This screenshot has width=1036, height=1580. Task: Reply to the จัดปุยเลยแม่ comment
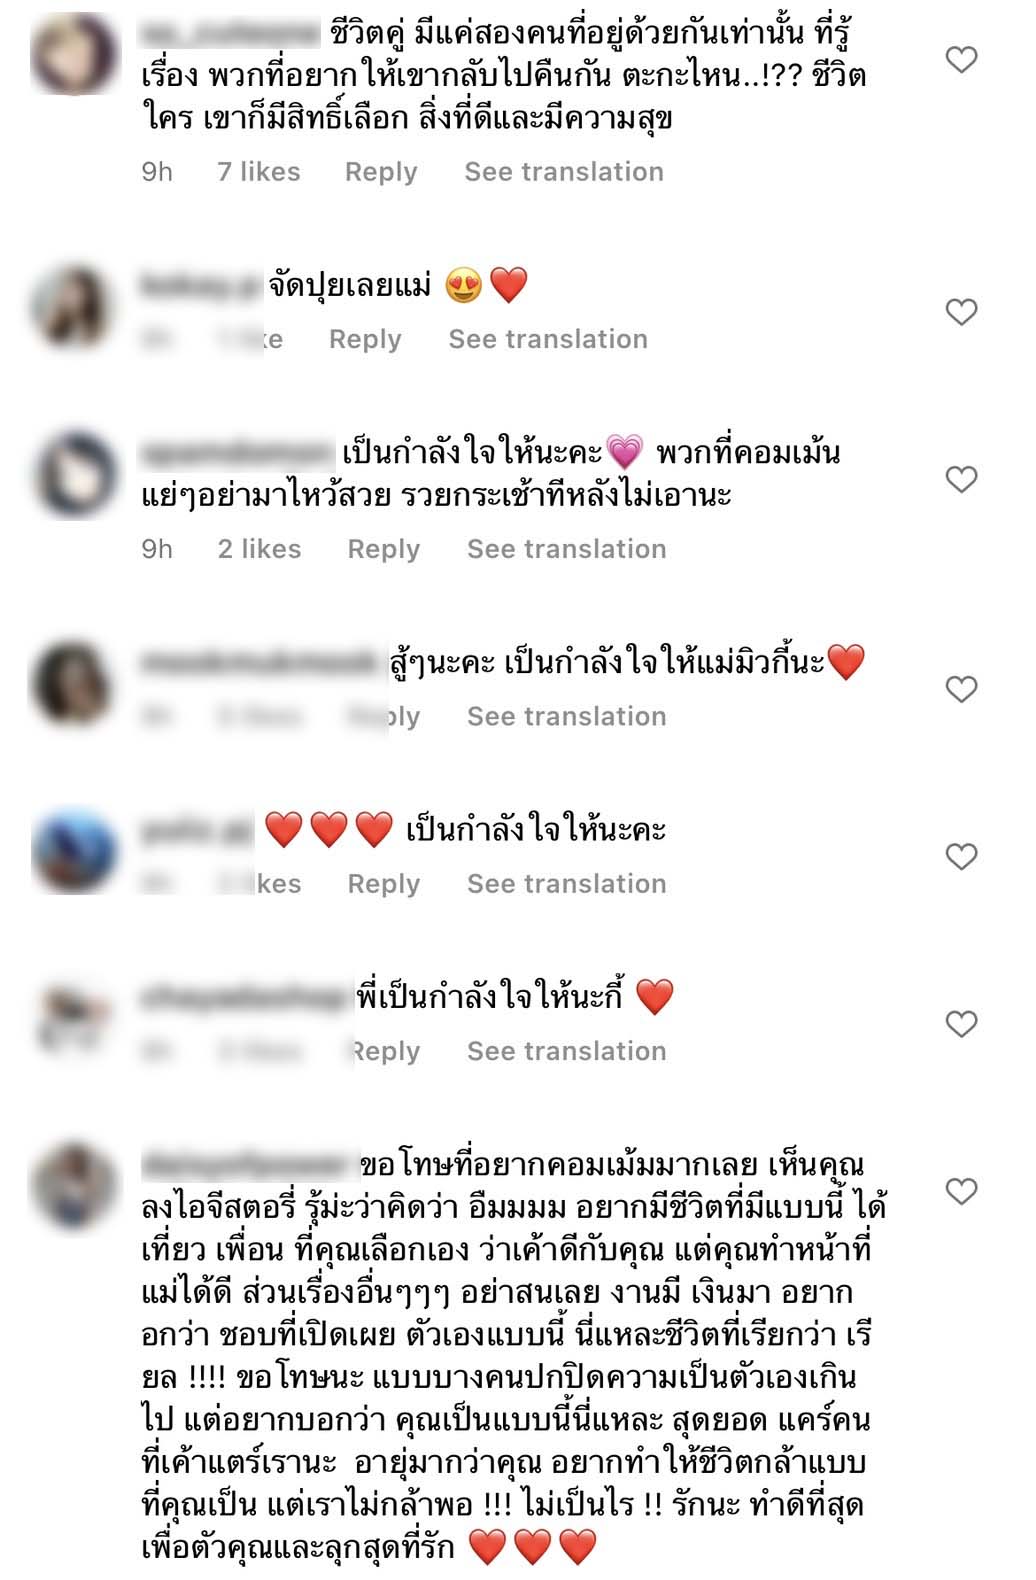(365, 340)
